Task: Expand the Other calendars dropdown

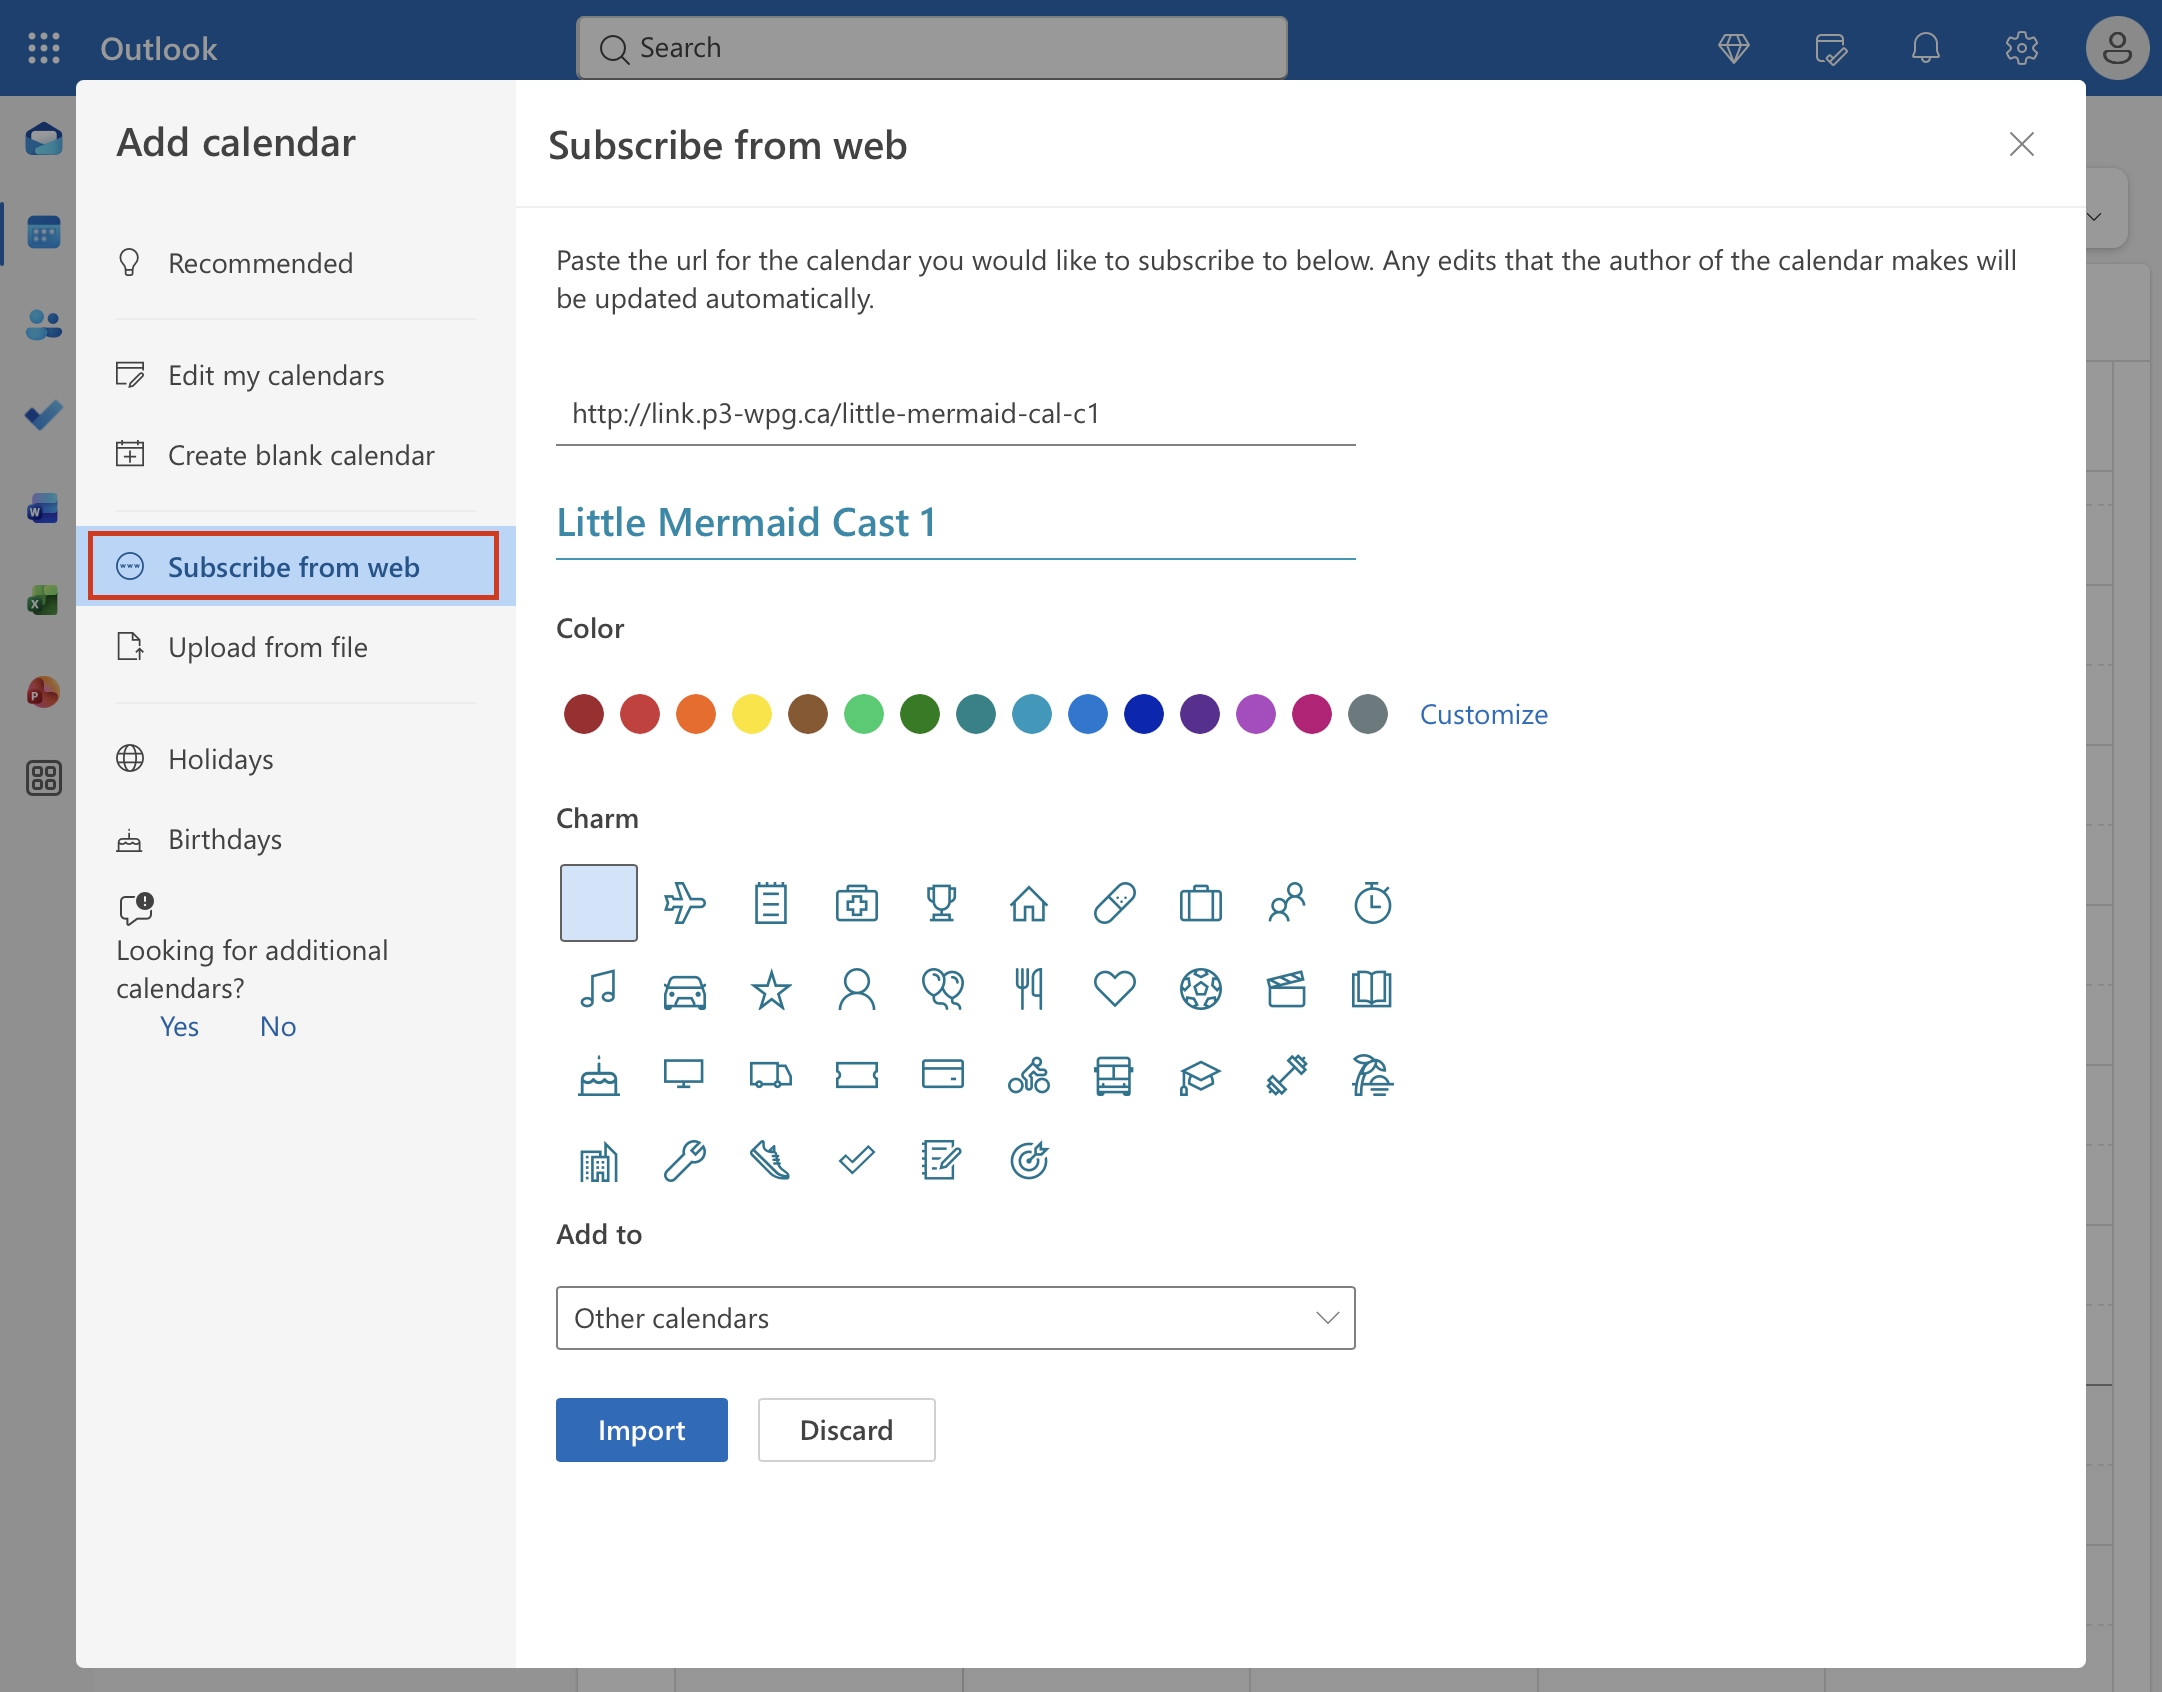Action: pyautogui.click(x=956, y=1318)
